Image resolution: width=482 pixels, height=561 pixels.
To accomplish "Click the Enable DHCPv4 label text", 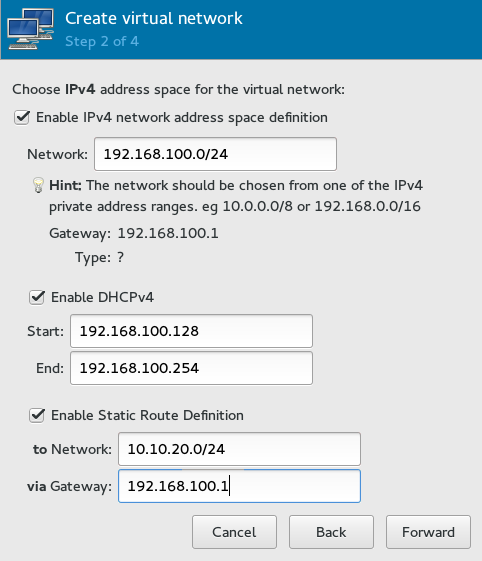I will point(103,297).
